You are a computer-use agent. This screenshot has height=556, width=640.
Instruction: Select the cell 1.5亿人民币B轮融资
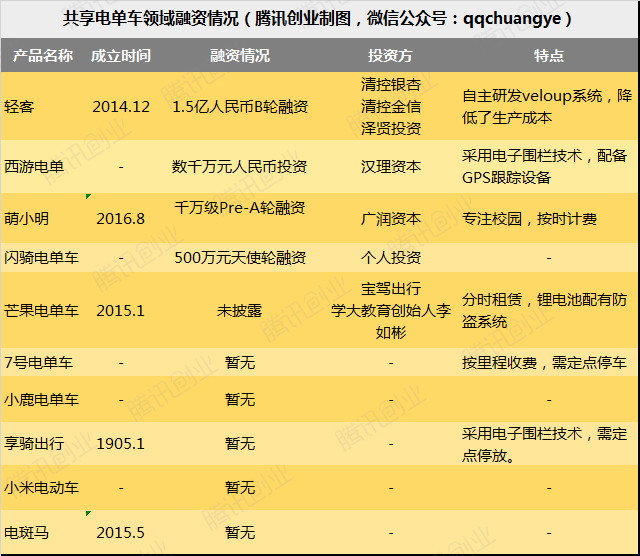coord(240,107)
